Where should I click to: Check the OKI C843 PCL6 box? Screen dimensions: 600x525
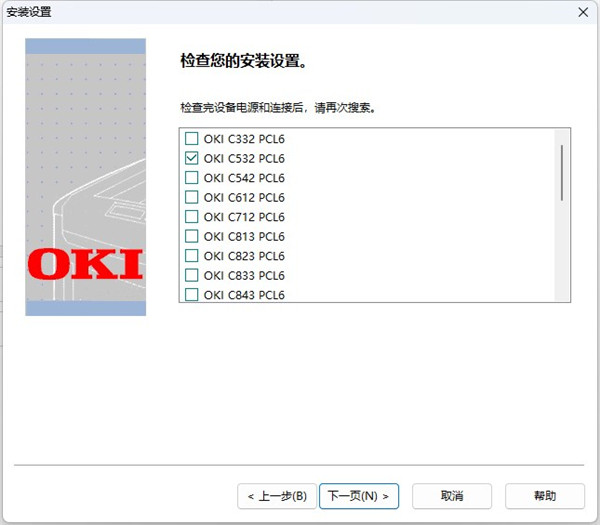[x=191, y=295]
